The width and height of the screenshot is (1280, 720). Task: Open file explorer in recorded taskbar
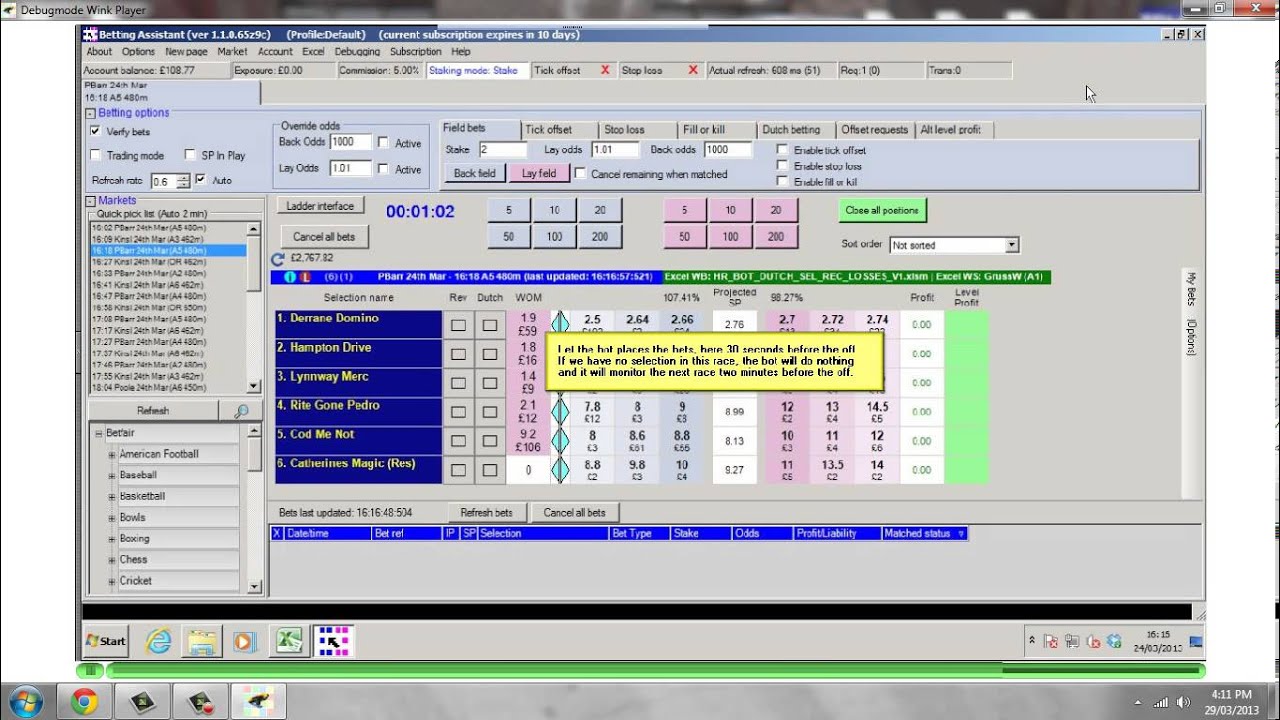(x=202, y=641)
